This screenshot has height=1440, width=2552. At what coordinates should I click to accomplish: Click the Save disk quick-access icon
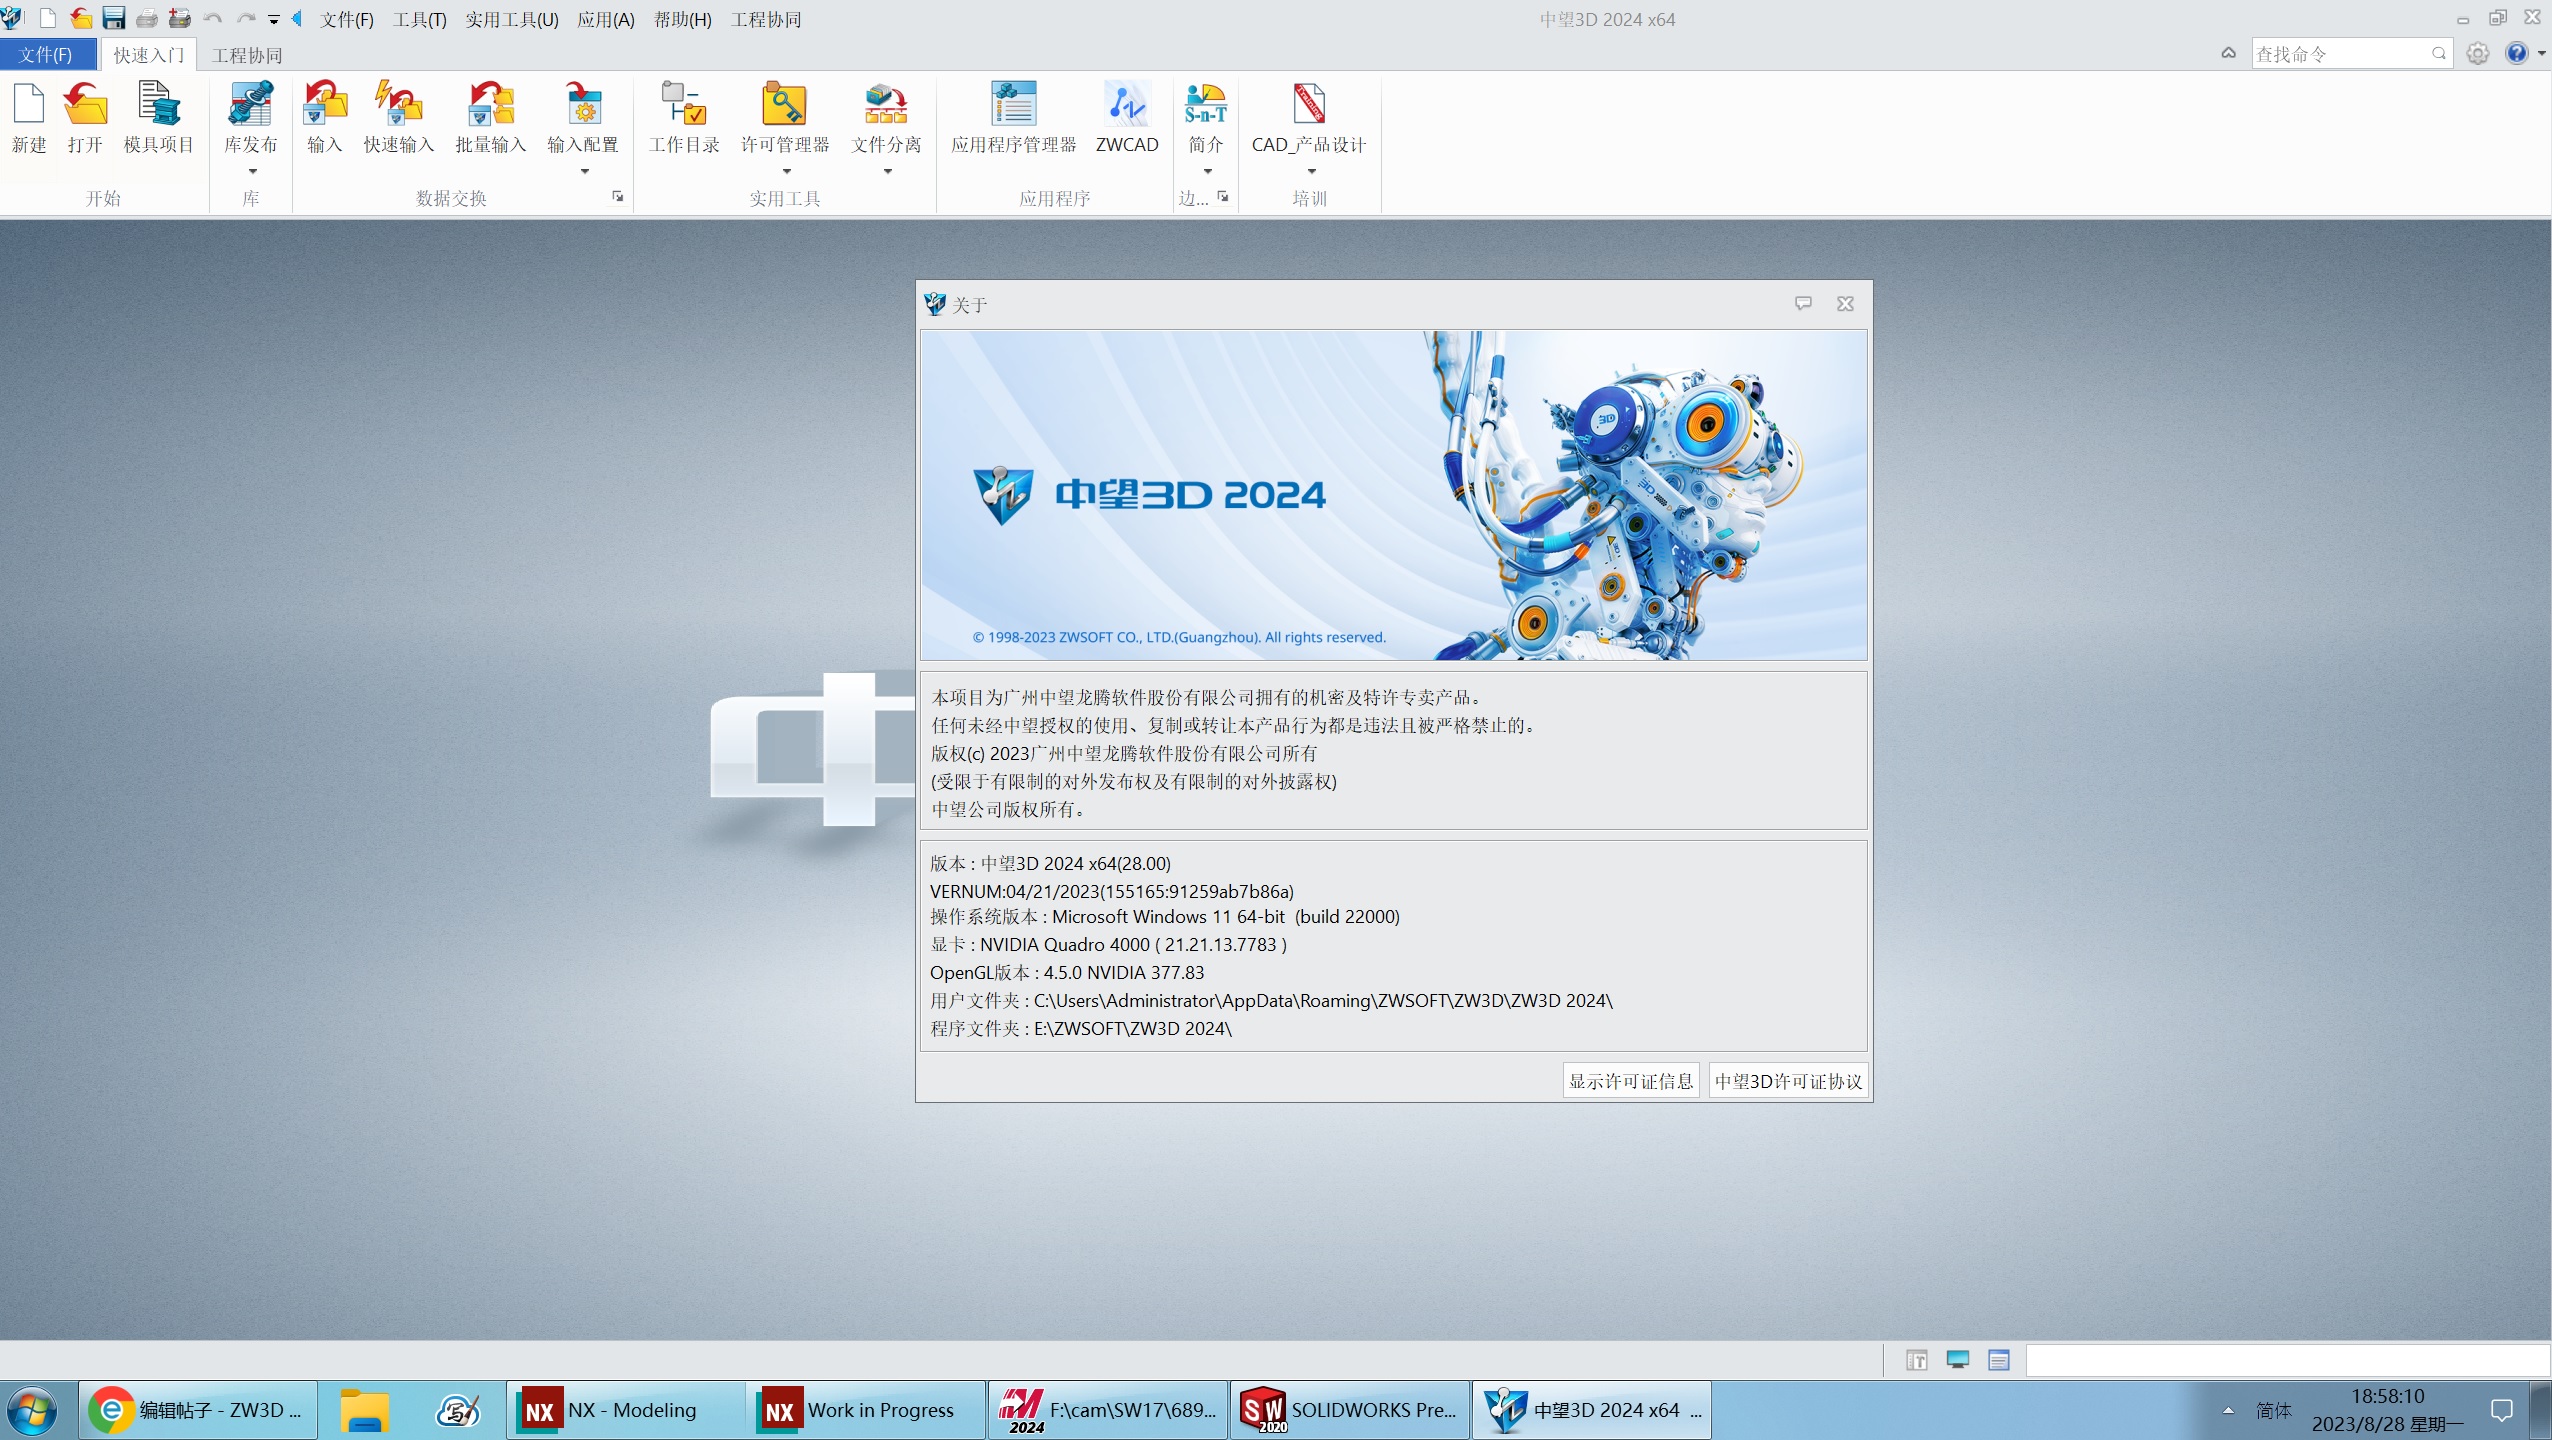click(x=114, y=18)
